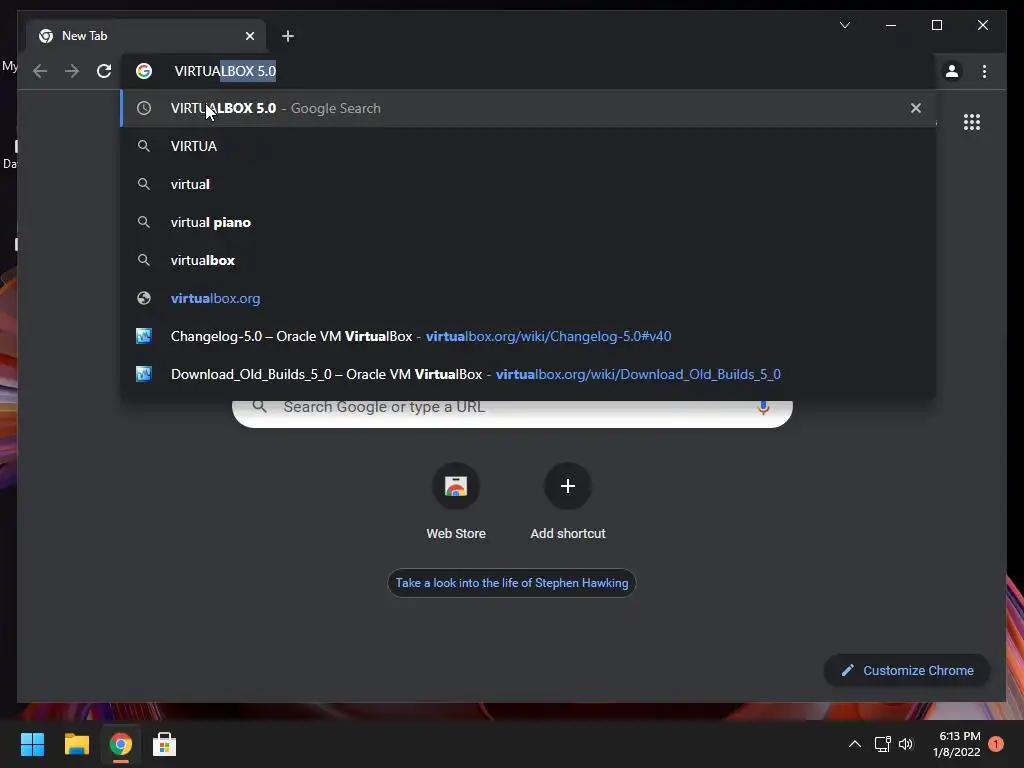
Task: Click the clock icon of history suggestion
Action: click(x=144, y=108)
